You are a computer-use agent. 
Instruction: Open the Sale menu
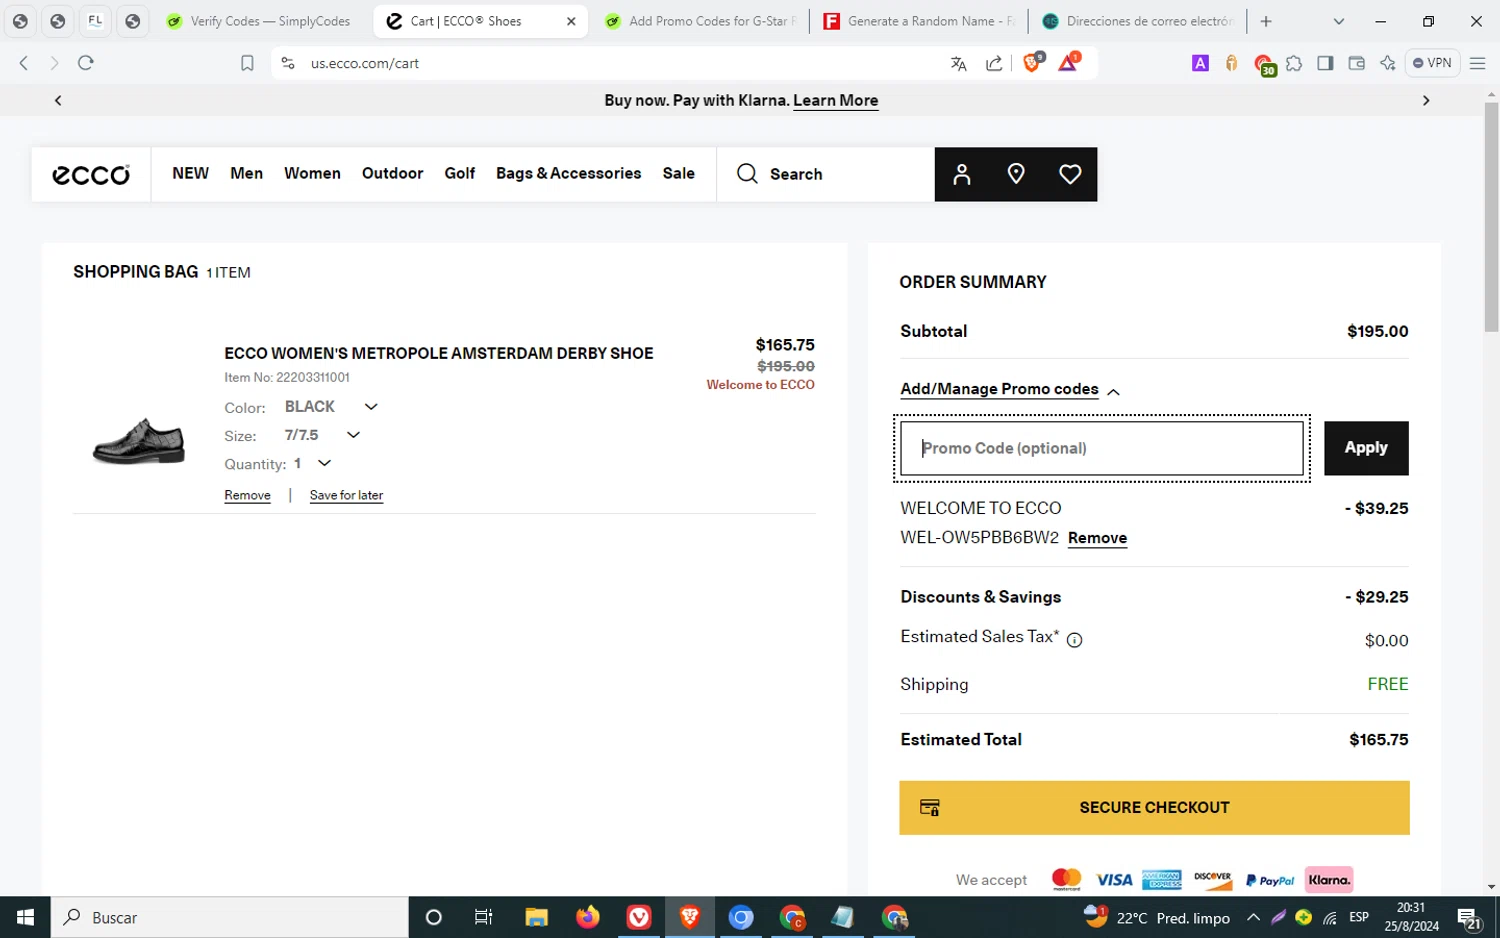678,173
